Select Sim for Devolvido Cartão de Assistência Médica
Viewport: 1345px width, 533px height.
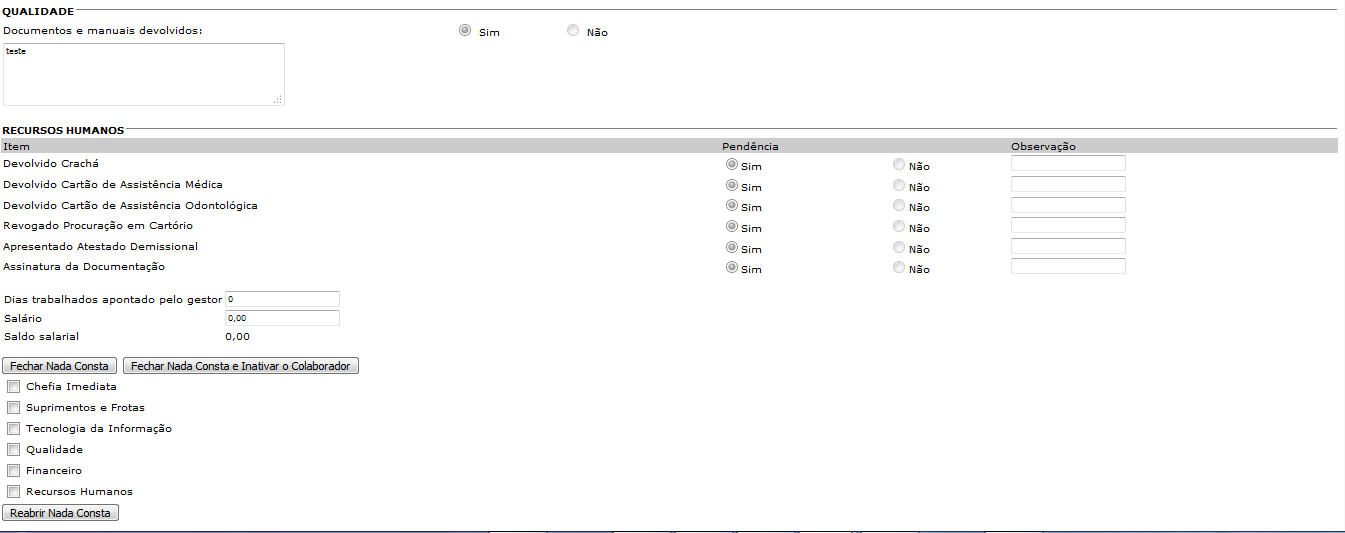coord(731,185)
